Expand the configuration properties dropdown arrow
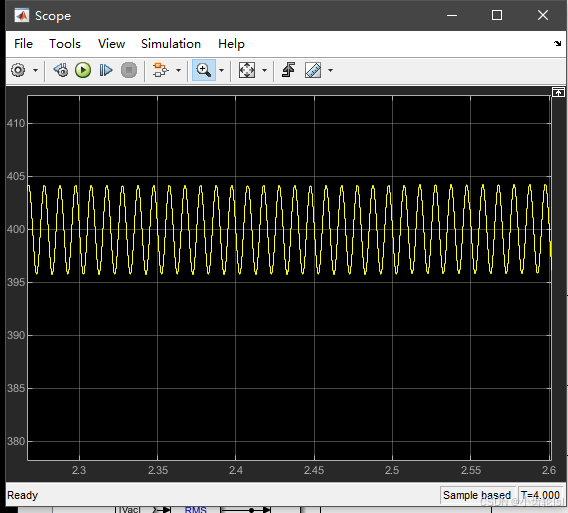The width and height of the screenshot is (568, 513). [35, 70]
